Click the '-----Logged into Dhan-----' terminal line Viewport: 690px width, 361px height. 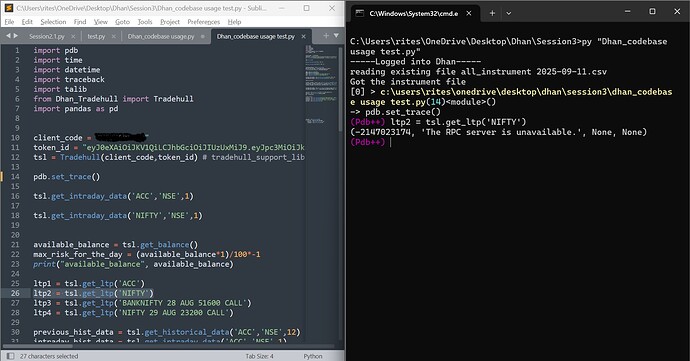415,61
